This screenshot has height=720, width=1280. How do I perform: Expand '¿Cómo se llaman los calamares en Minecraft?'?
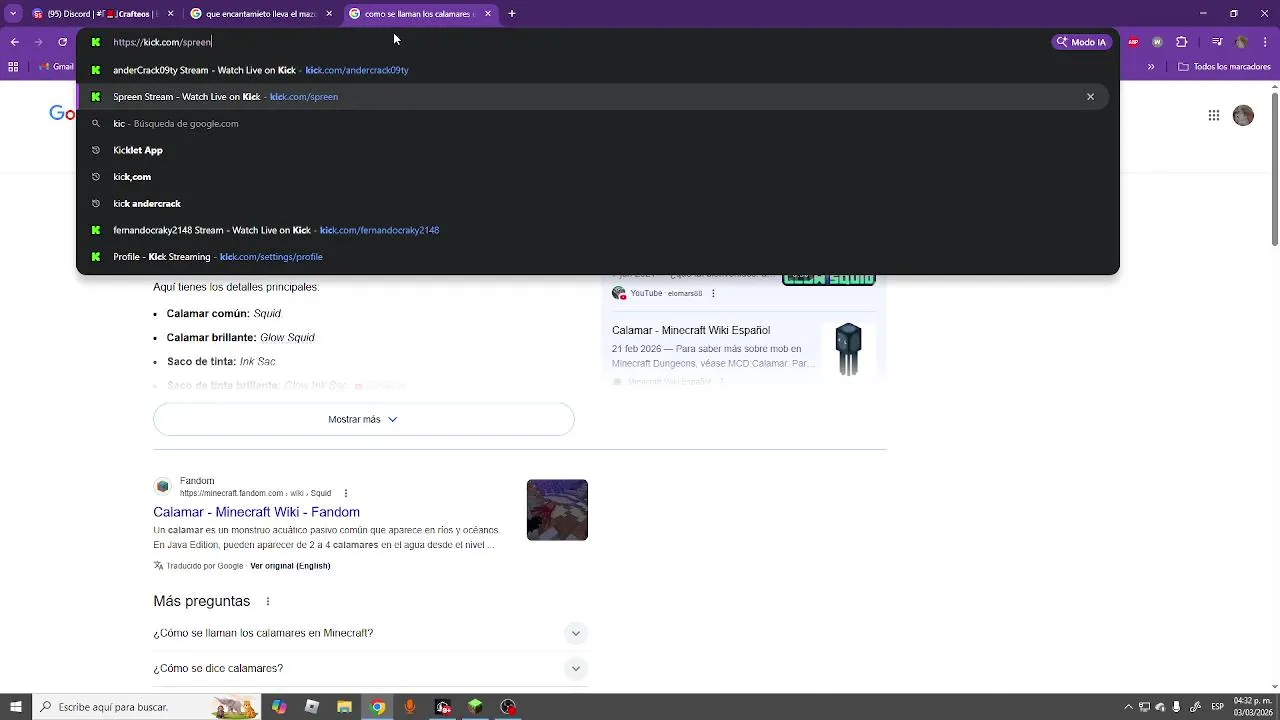pos(368,633)
